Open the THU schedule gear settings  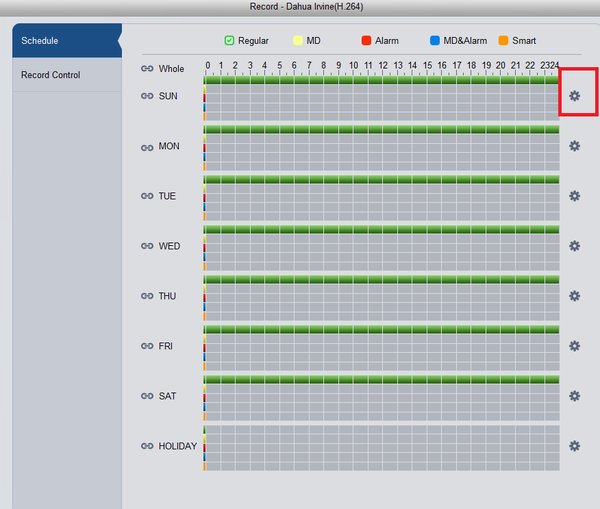click(x=574, y=296)
